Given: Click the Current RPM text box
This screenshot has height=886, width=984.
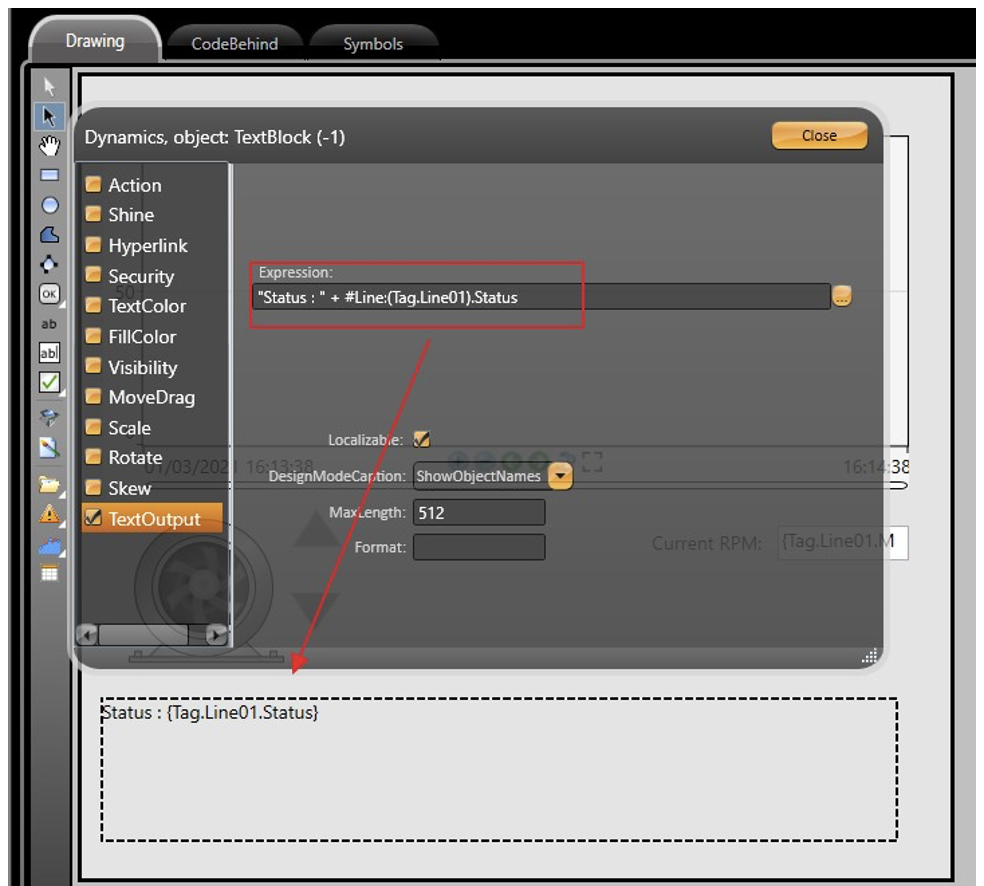Looking at the screenshot, I should (843, 542).
